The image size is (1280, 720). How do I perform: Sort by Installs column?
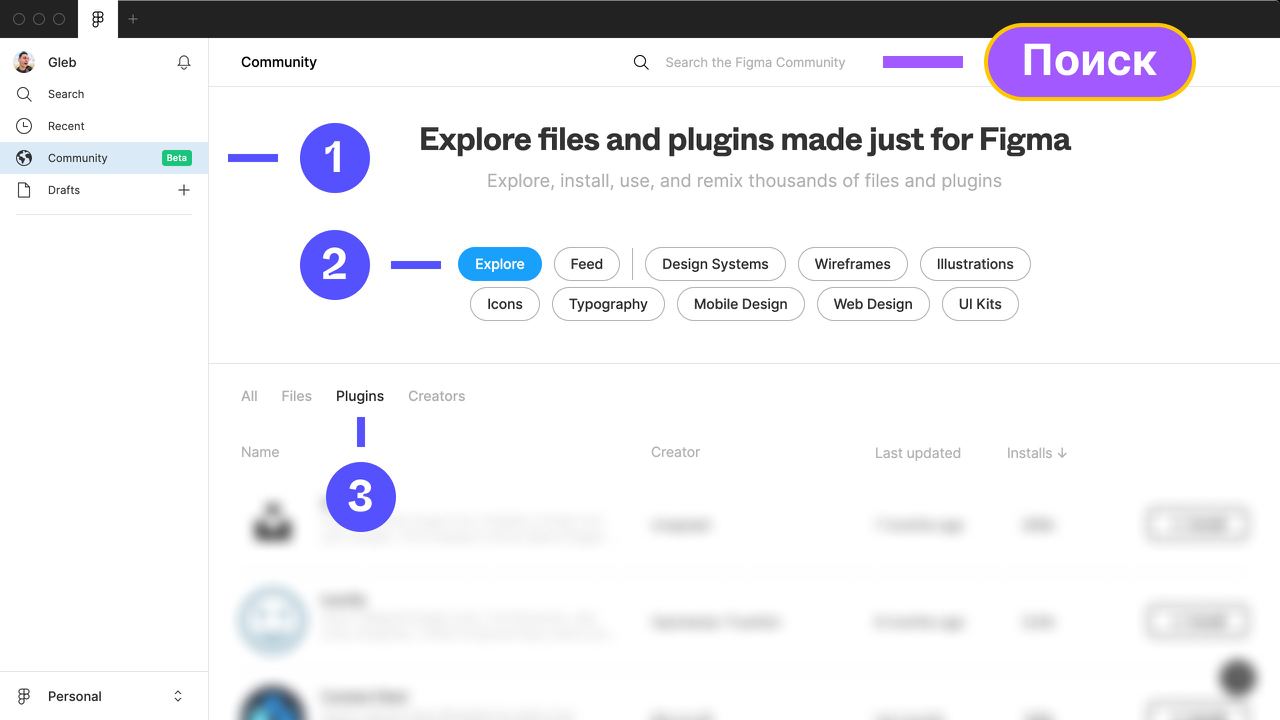click(1037, 453)
